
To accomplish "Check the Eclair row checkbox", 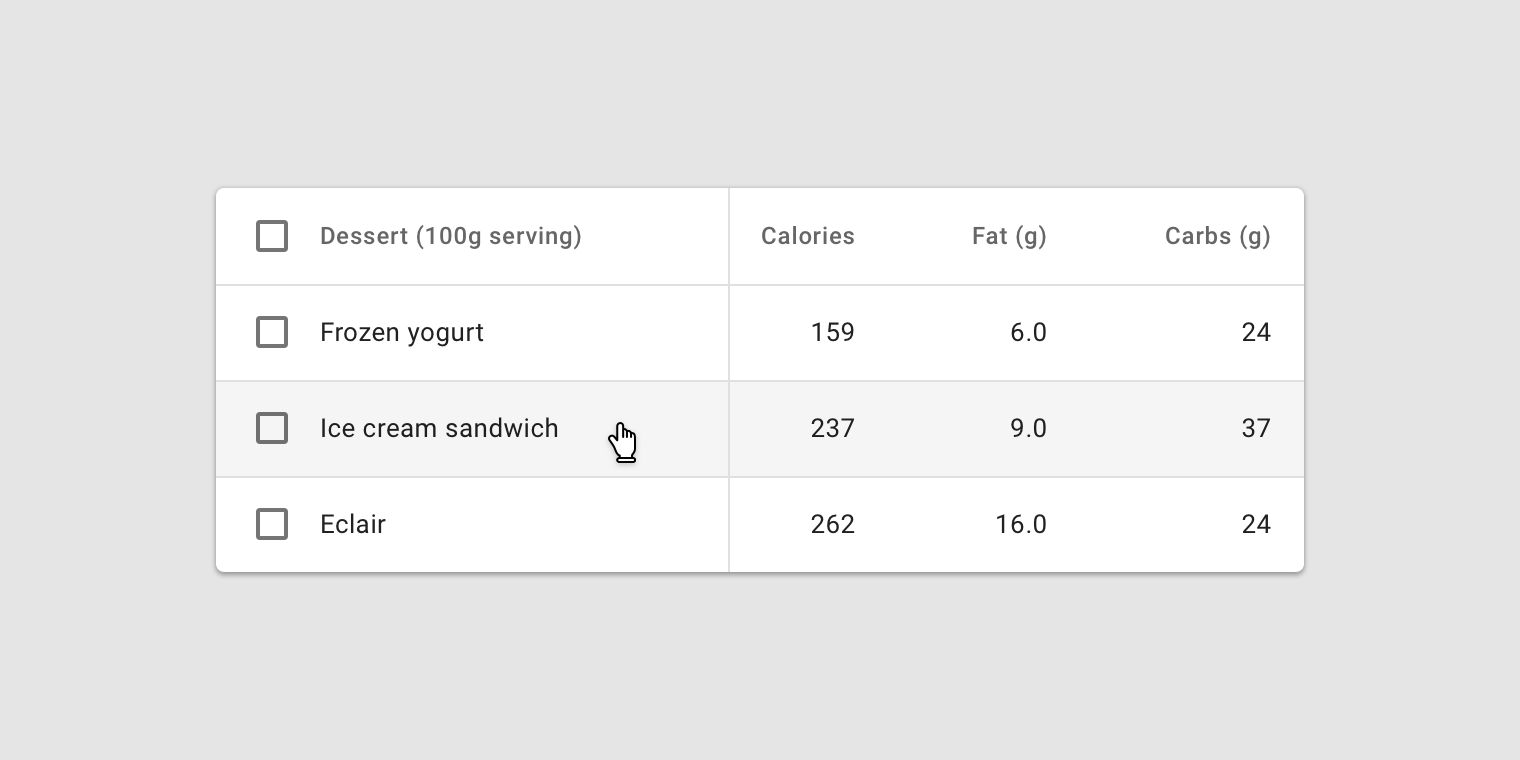I will (x=272, y=524).
